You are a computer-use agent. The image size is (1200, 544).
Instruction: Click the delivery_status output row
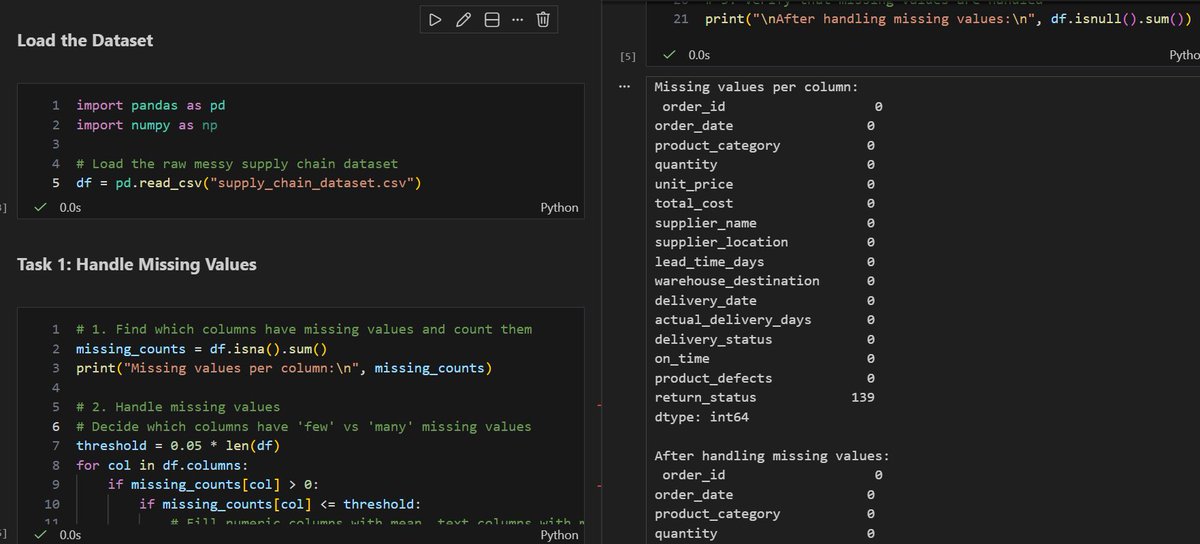[x=765, y=339]
